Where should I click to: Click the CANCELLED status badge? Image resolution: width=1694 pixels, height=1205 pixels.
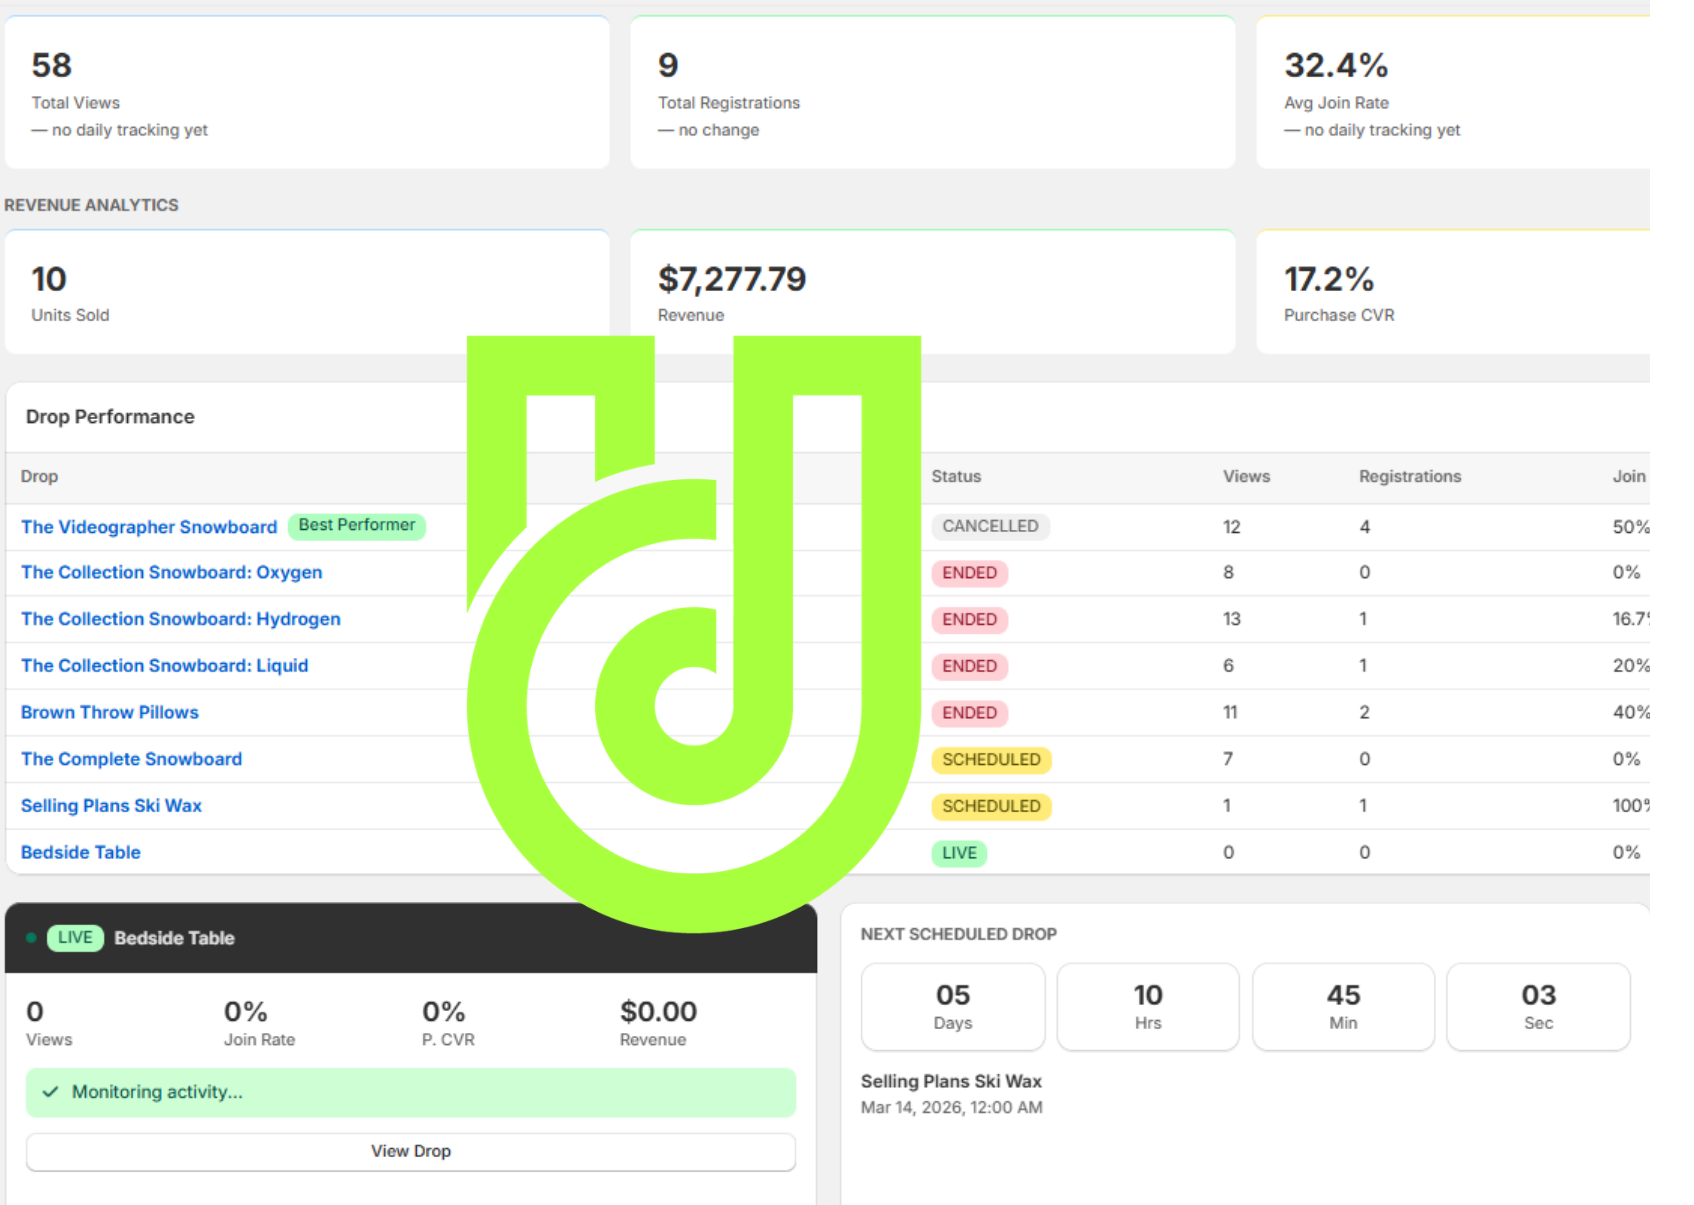click(x=990, y=526)
